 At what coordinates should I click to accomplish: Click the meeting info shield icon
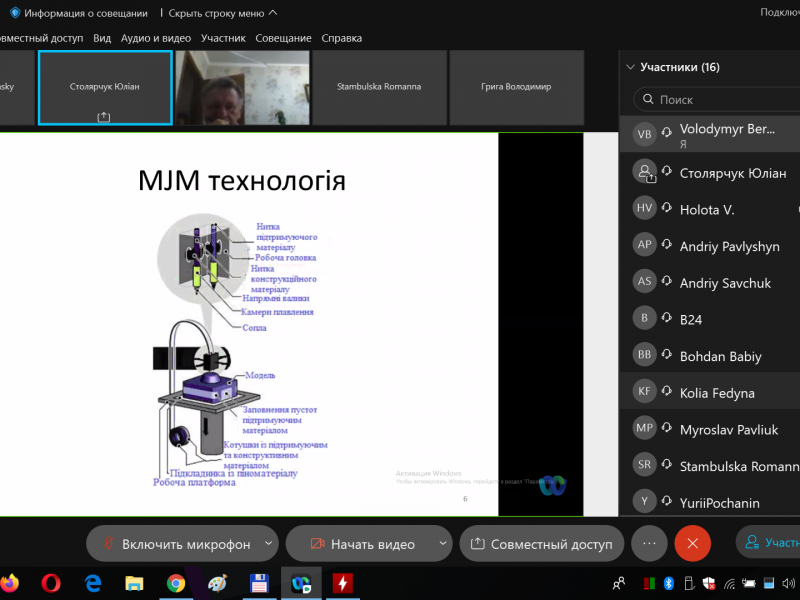[x=15, y=13]
